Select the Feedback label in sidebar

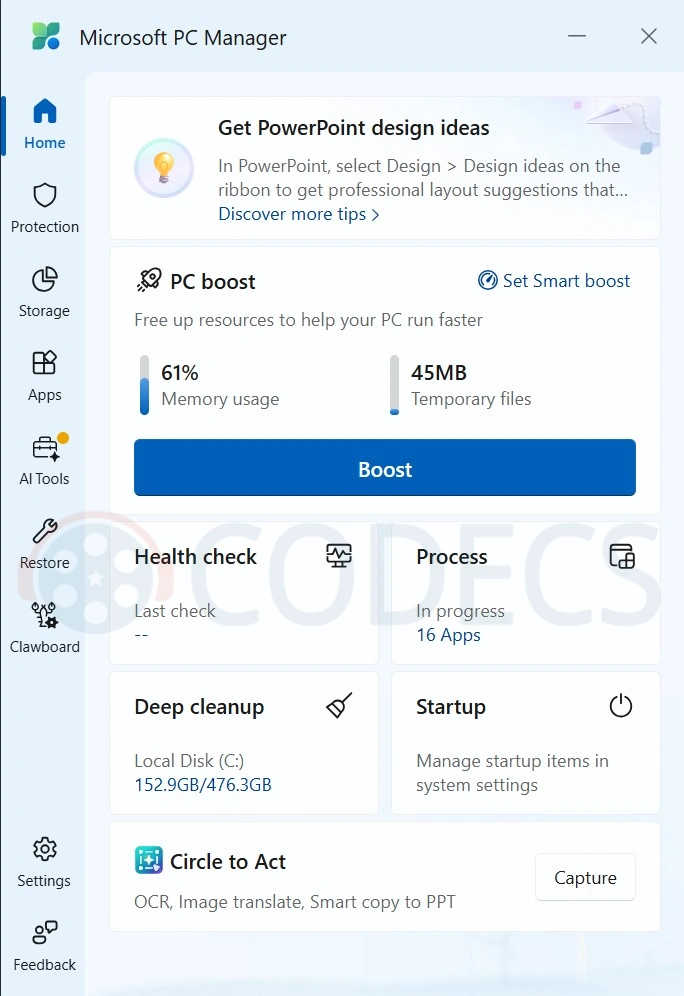click(44, 964)
